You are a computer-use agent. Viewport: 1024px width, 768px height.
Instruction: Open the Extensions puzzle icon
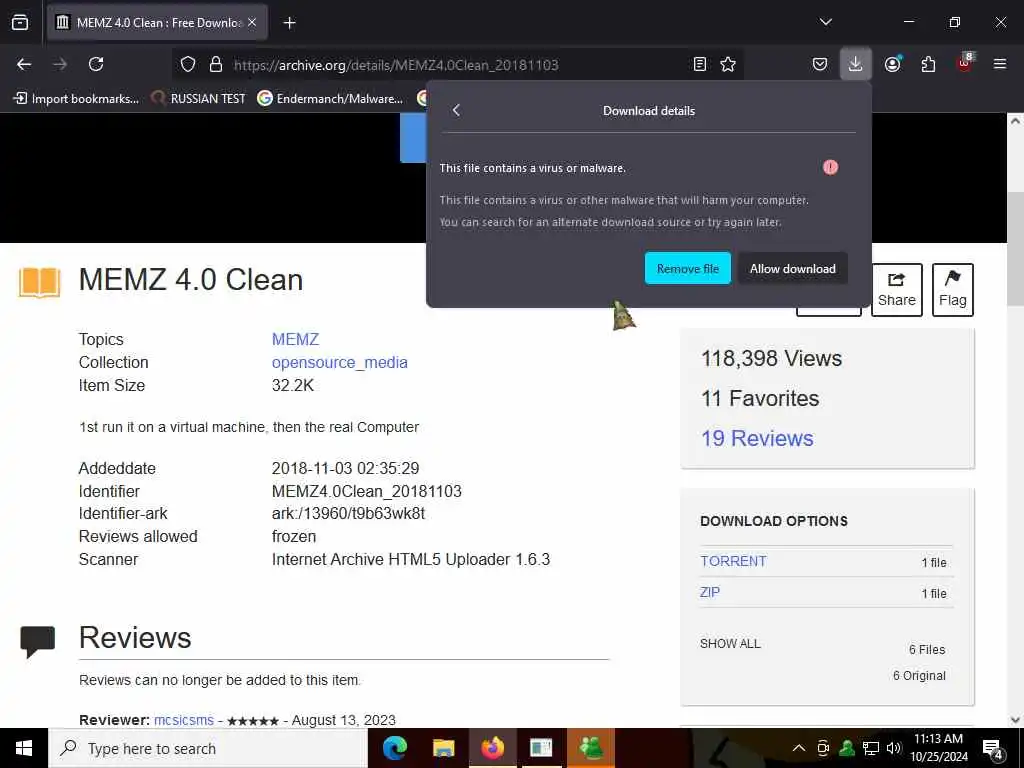[928, 64]
